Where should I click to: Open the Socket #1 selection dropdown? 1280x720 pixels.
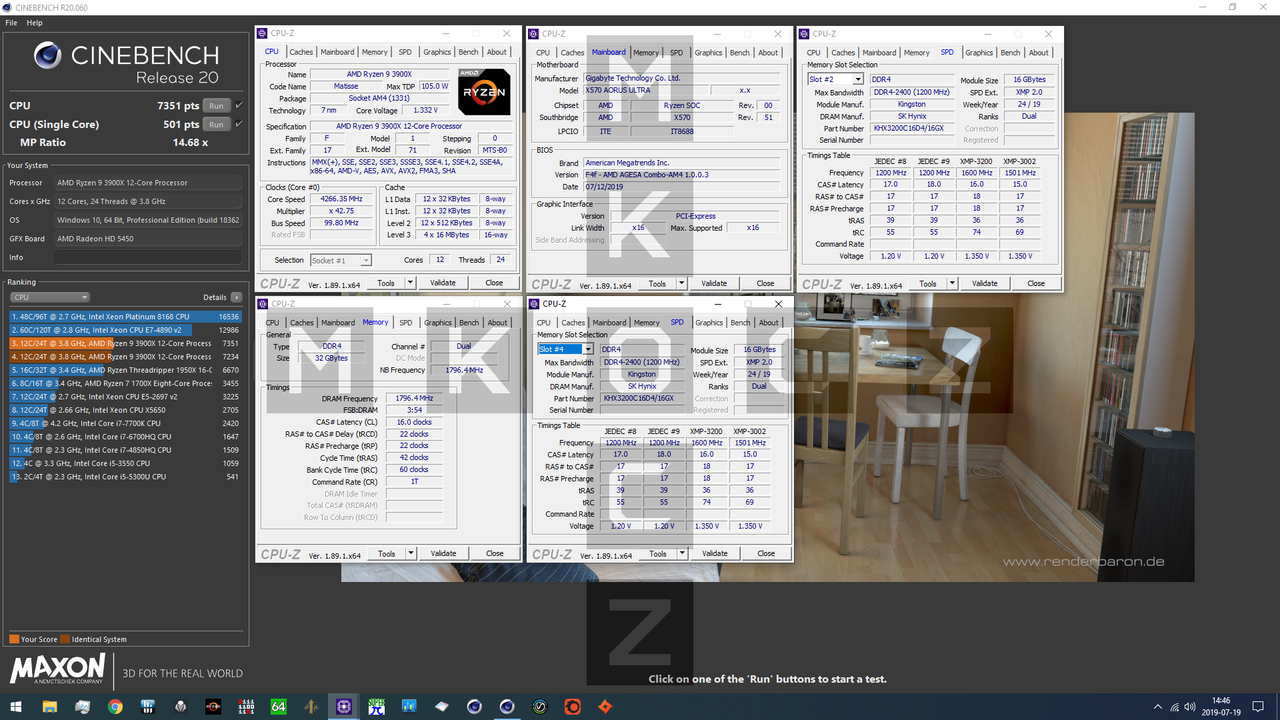[x=341, y=260]
